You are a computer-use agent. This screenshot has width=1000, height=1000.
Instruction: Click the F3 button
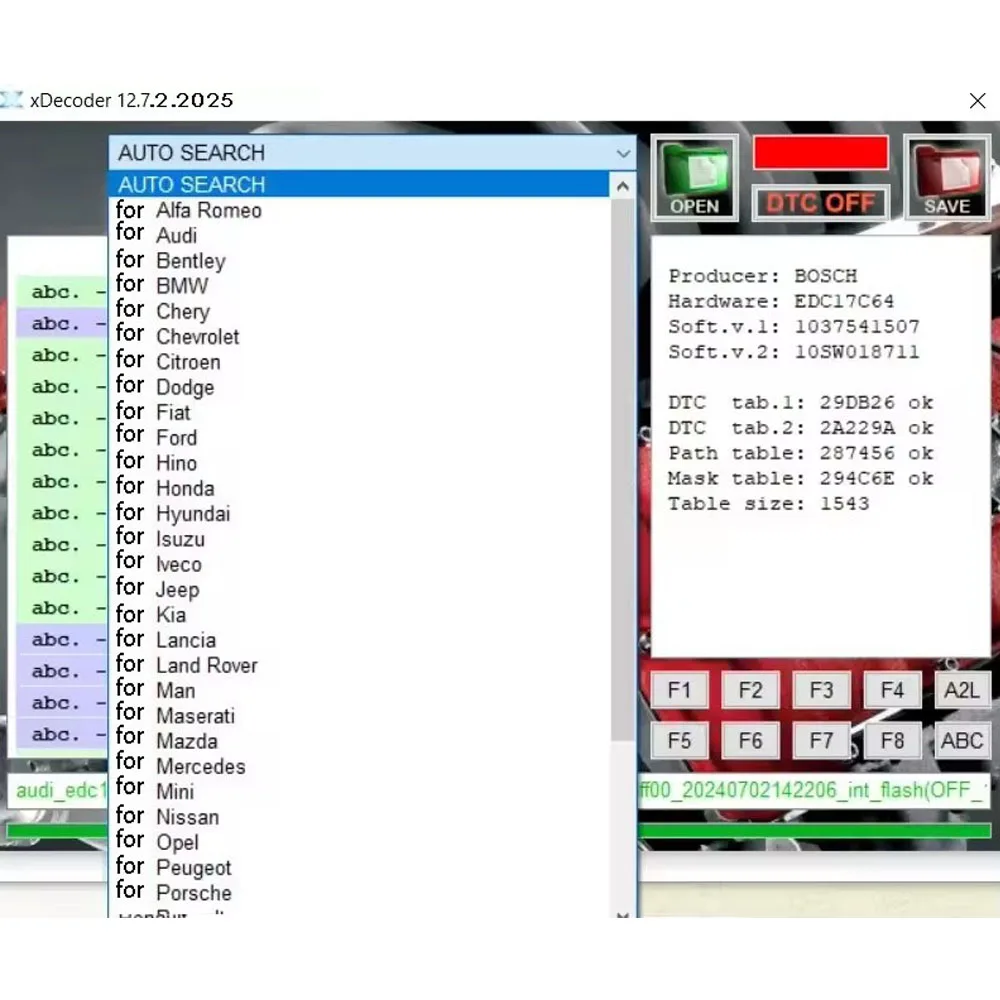click(x=821, y=690)
